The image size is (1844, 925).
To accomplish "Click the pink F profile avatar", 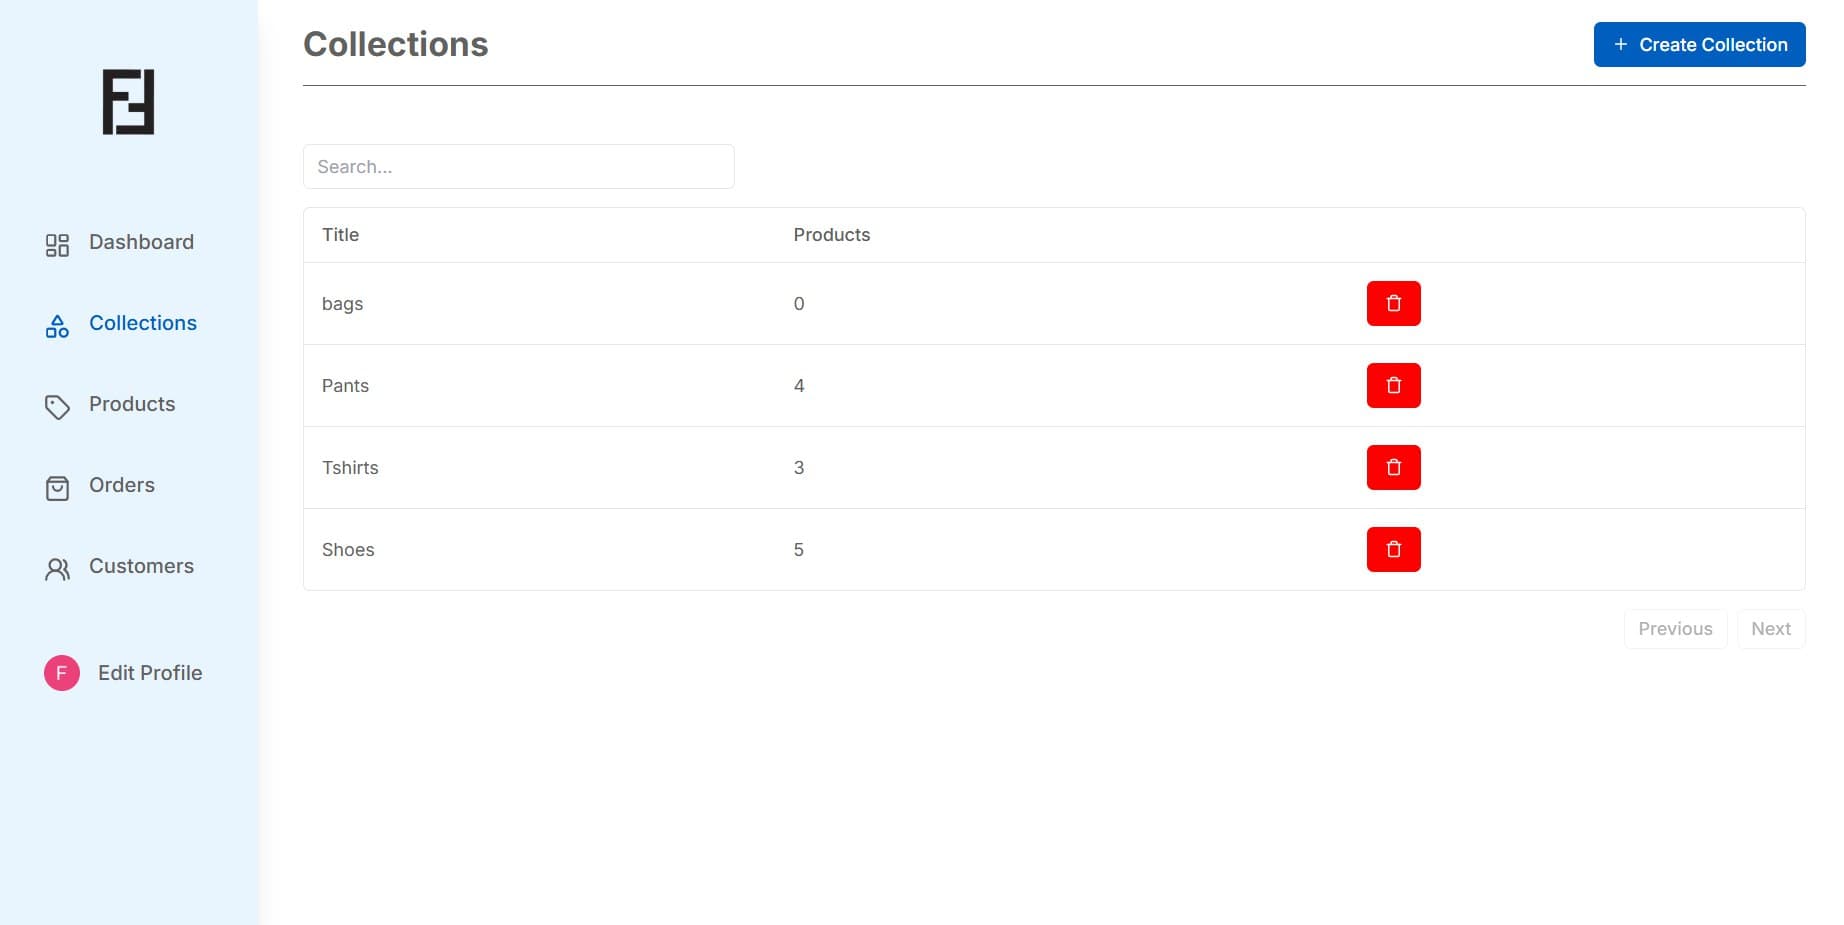I will click(62, 673).
